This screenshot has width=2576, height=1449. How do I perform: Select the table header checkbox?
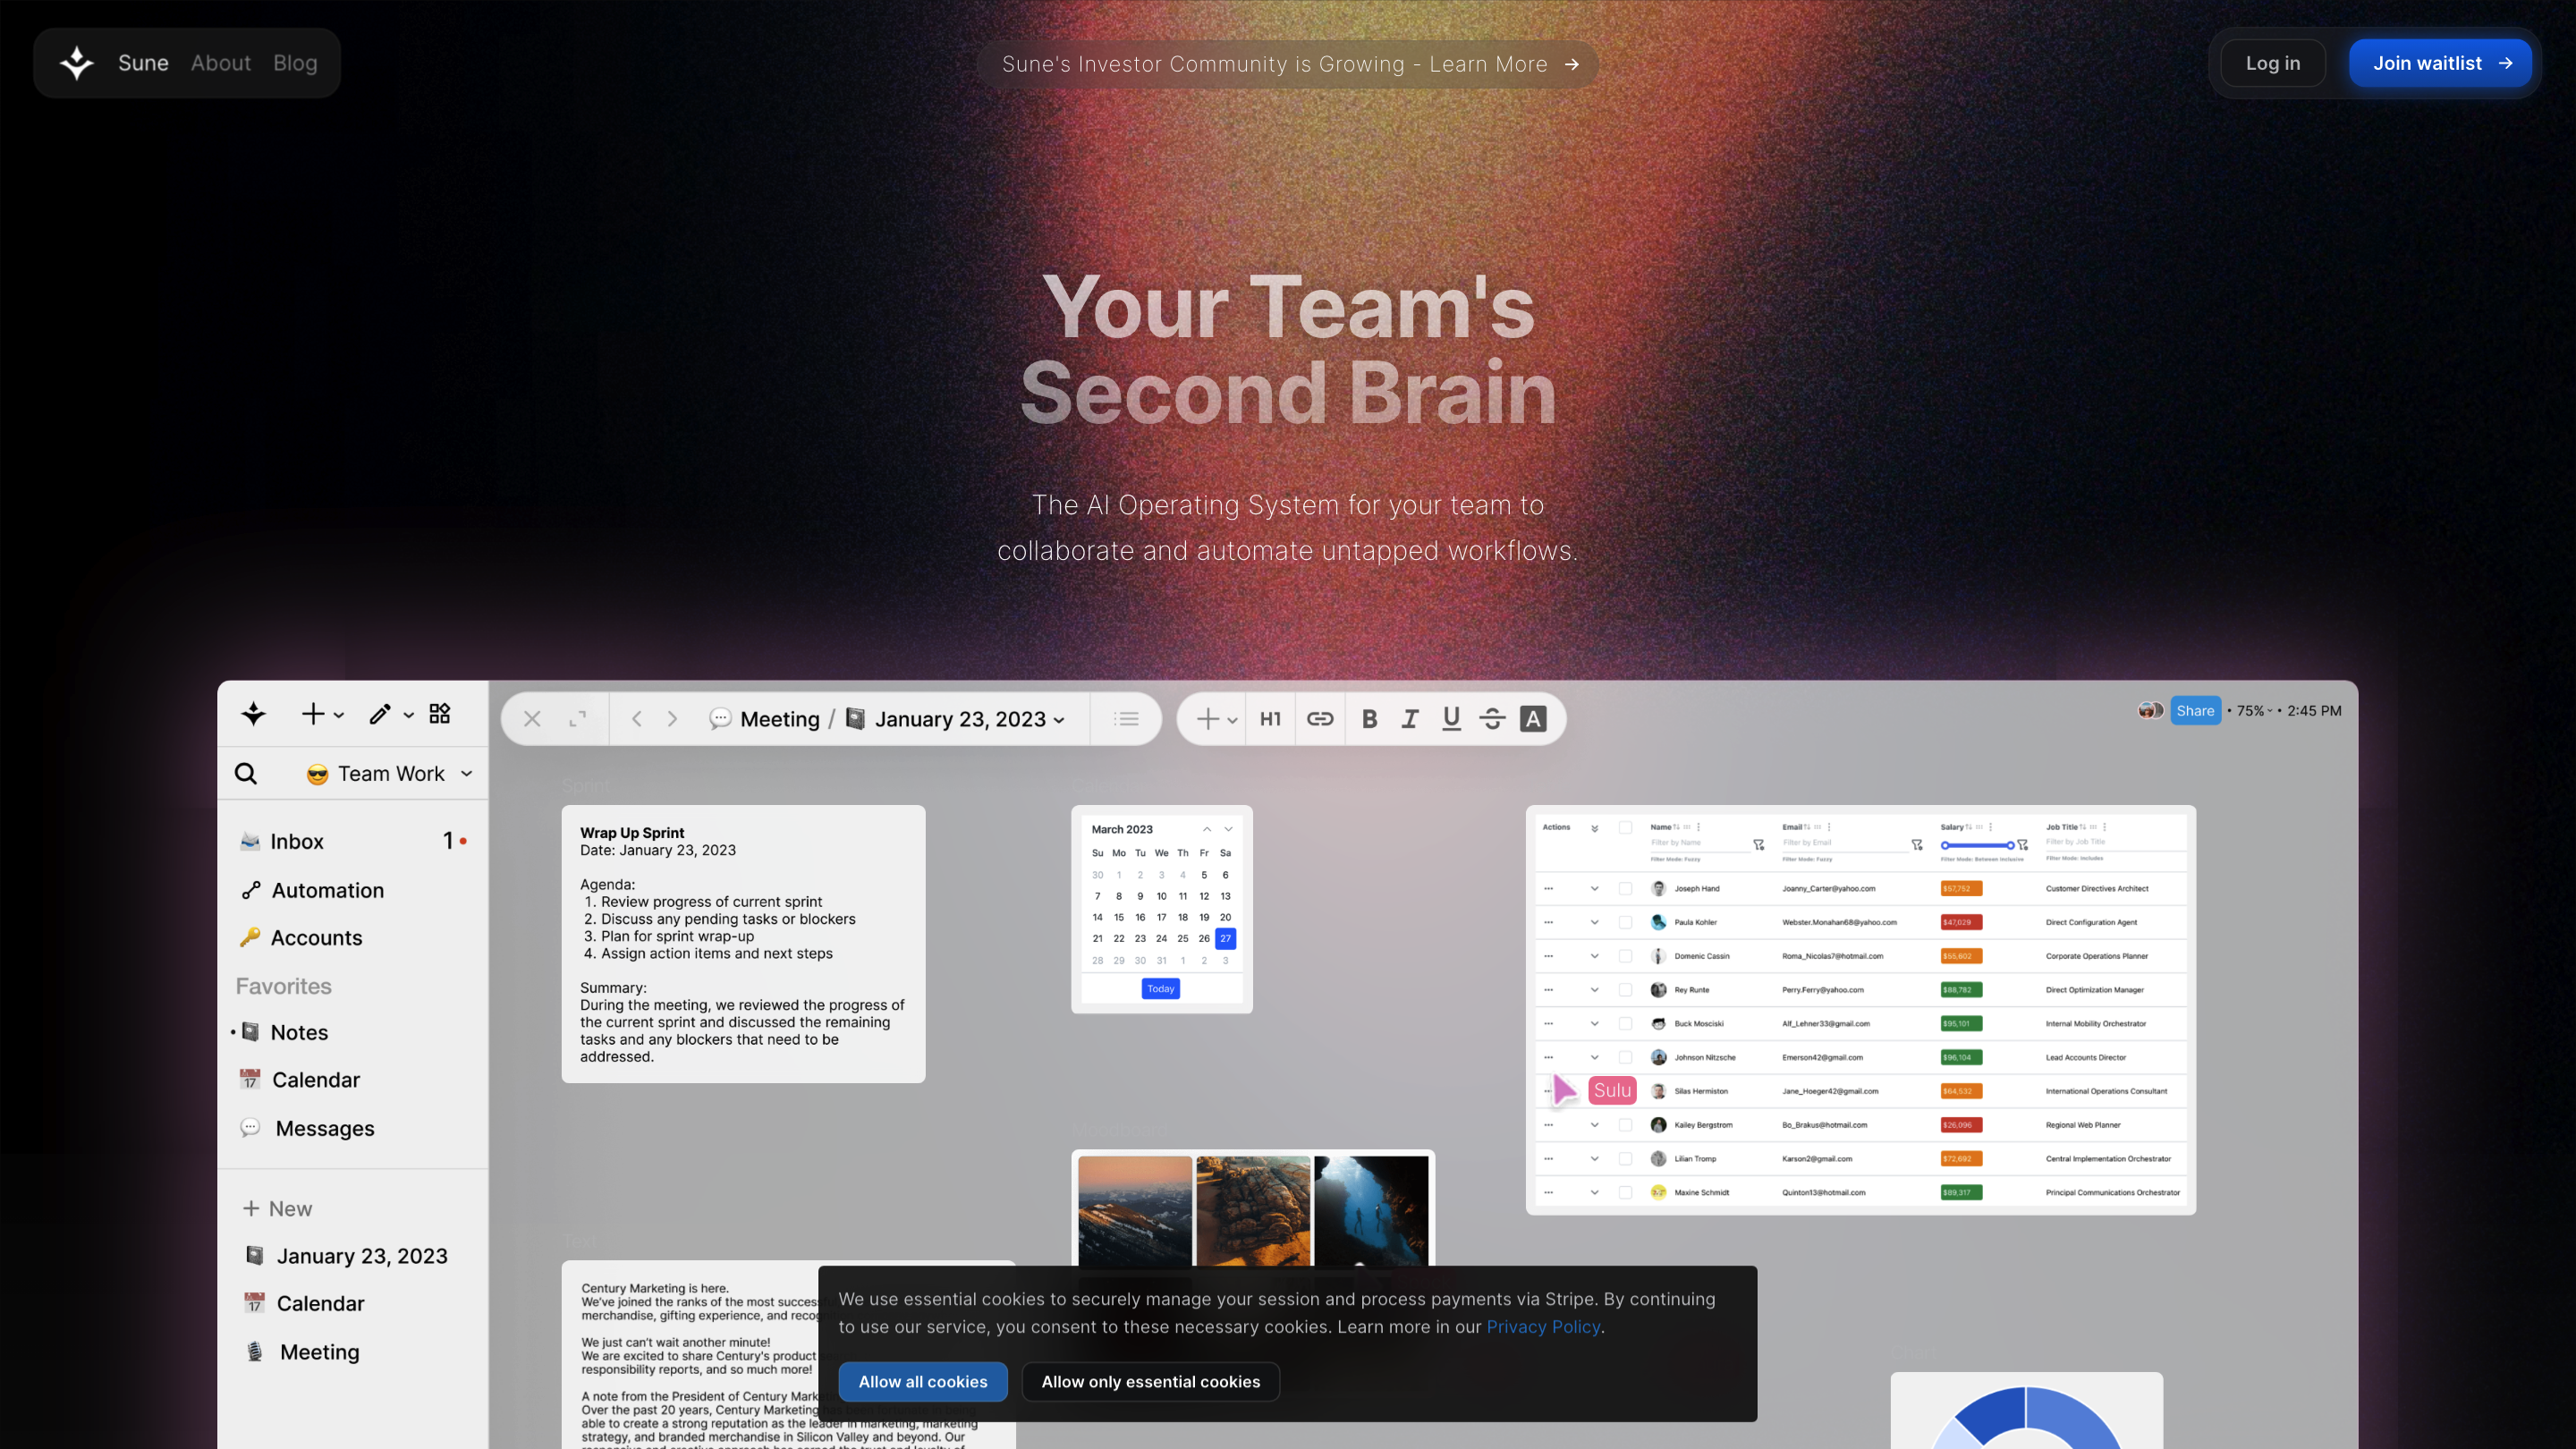coord(1625,828)
